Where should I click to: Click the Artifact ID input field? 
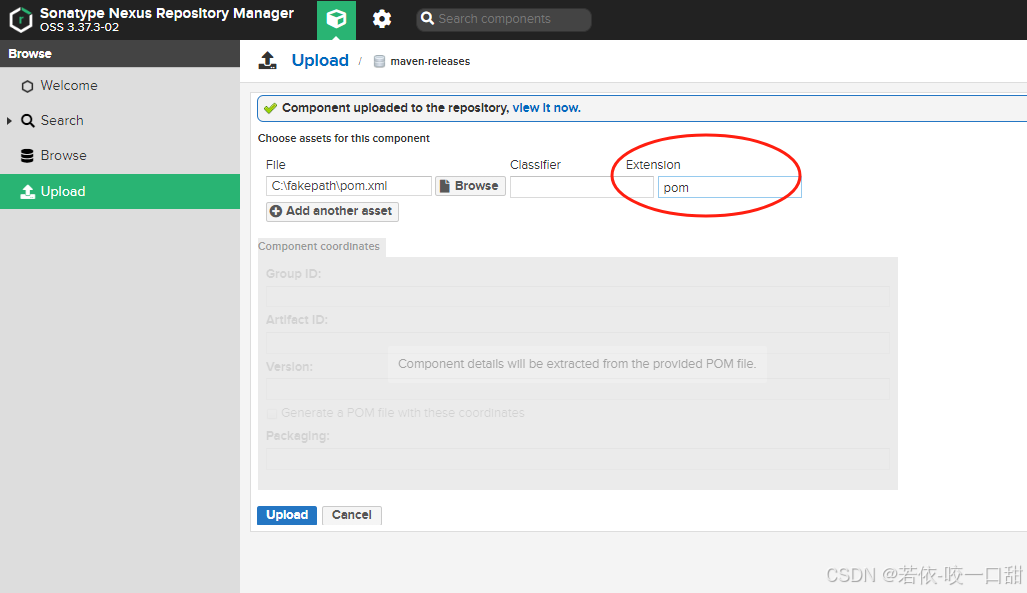pos(578,343)
